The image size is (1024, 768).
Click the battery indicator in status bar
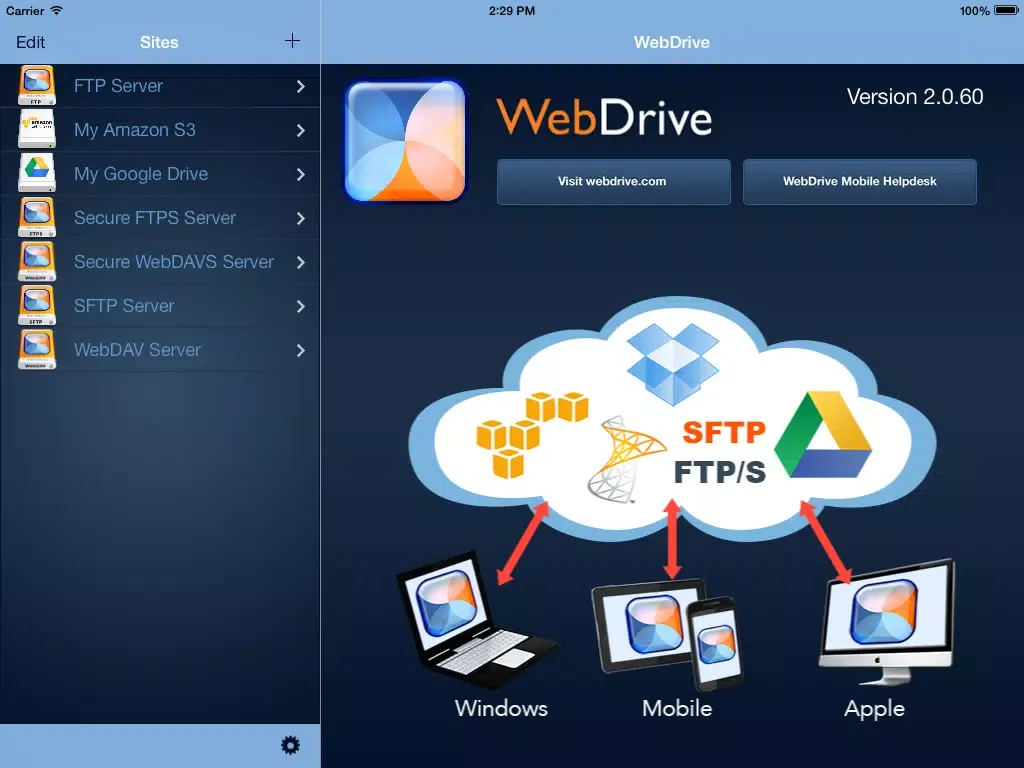[1006, 10]
